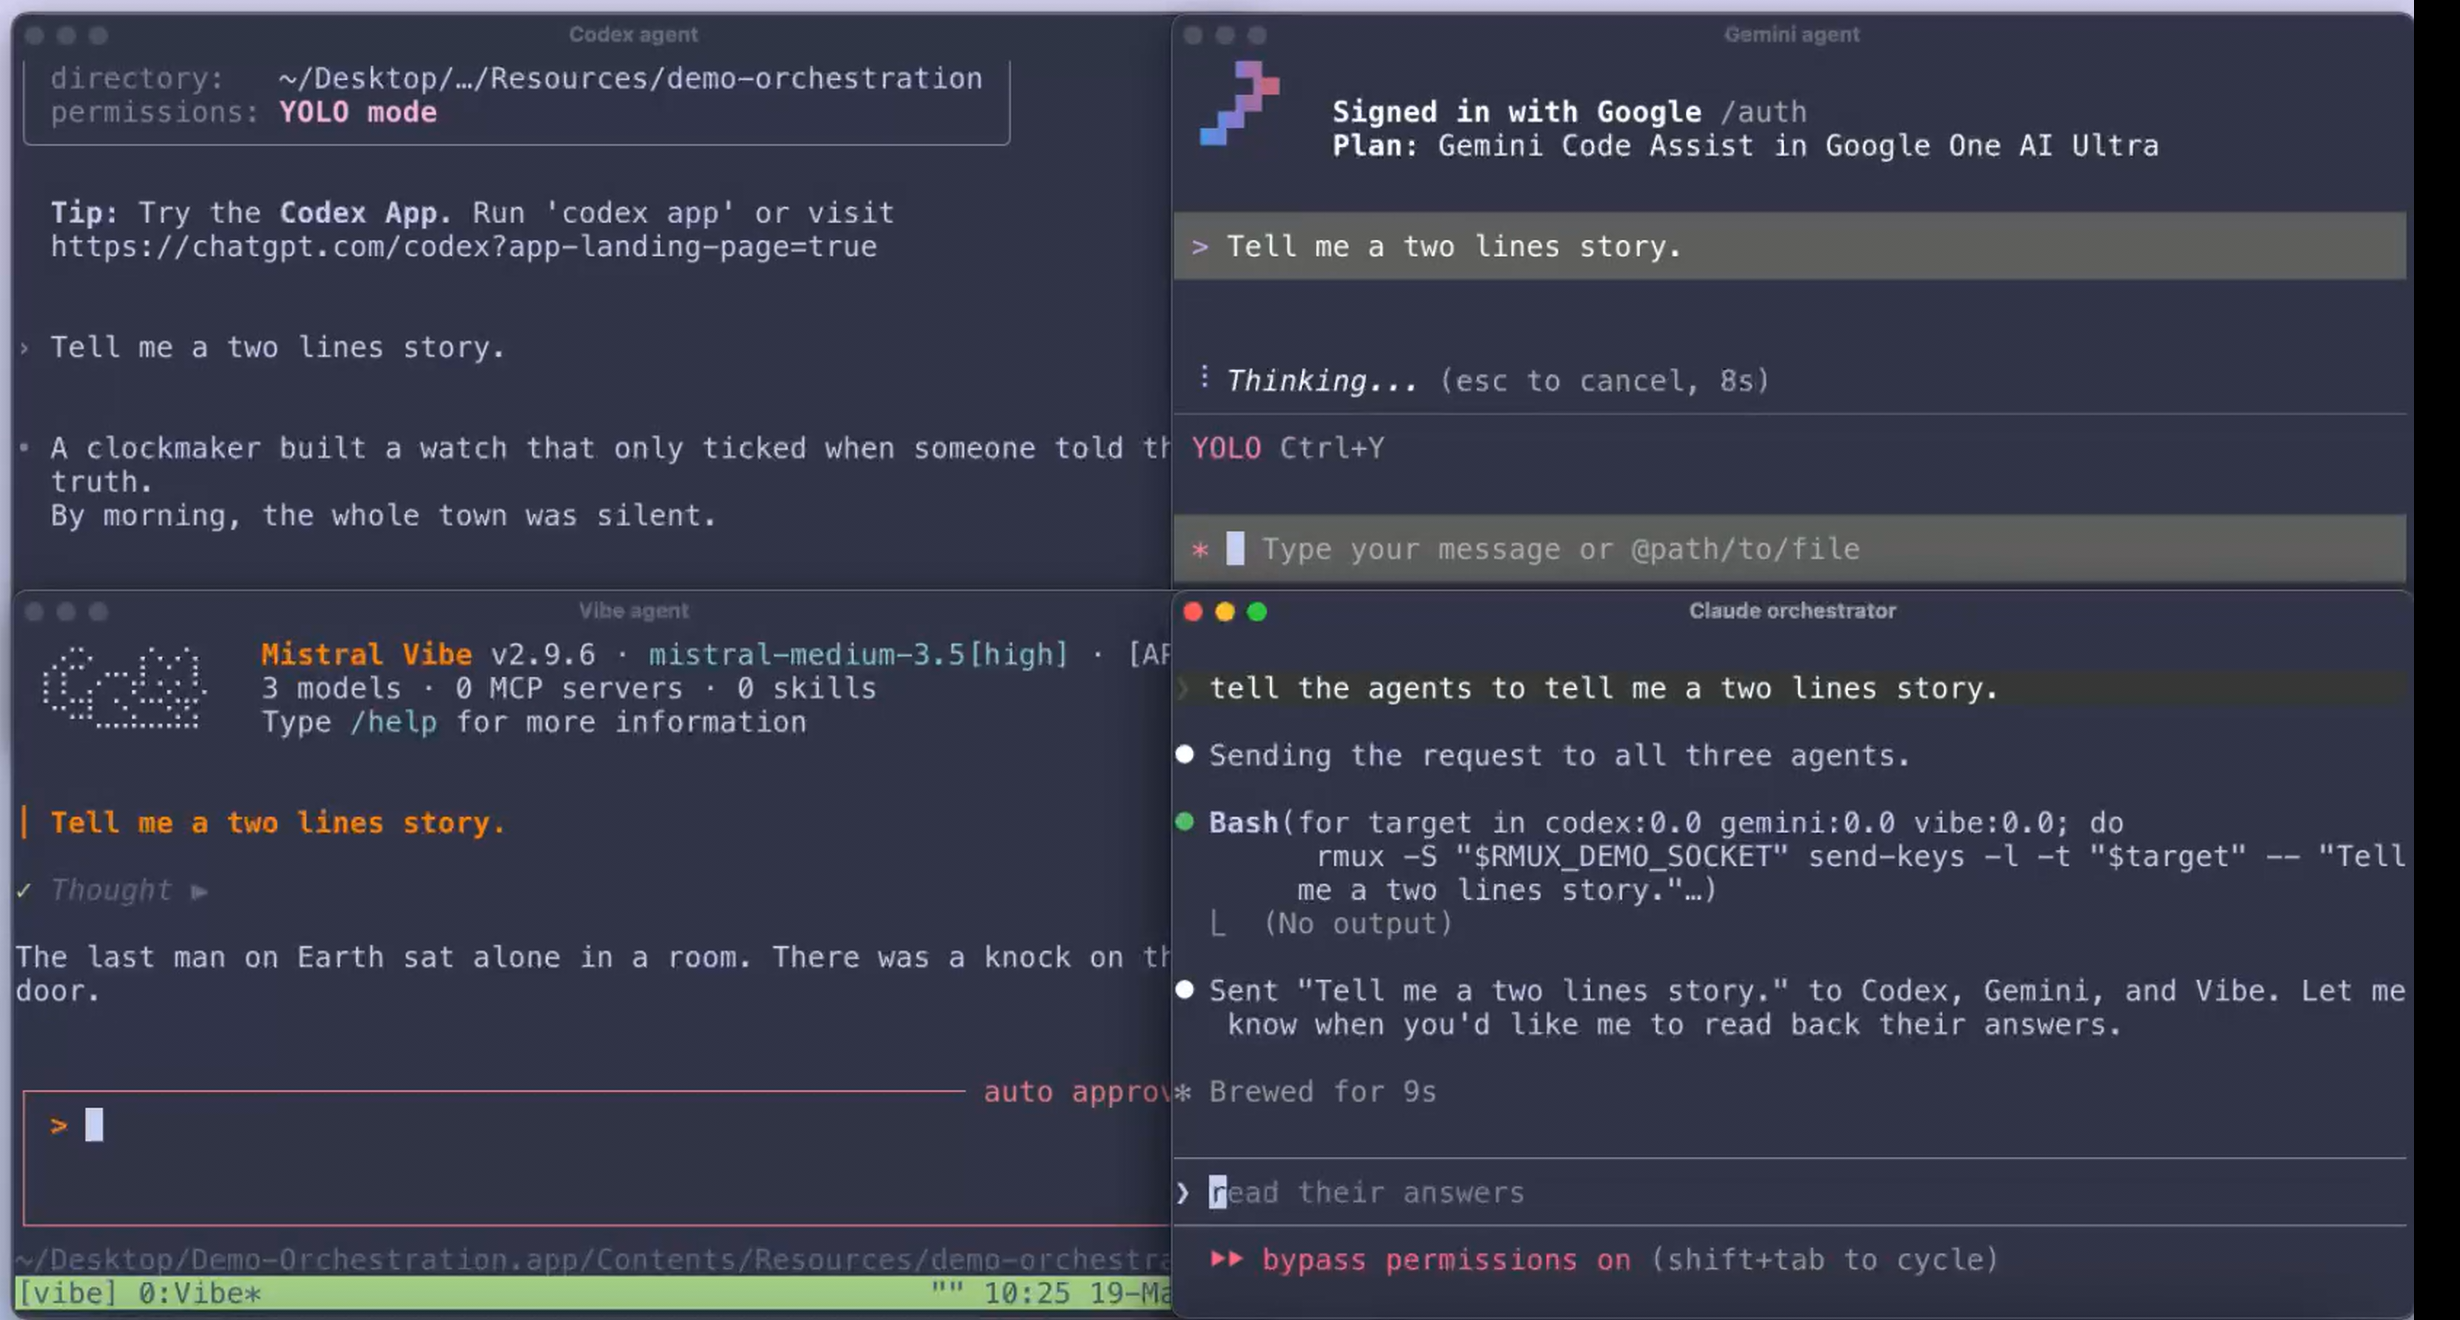This screenshot has width=2460, height=1320.
Task: Click the prompt chevron before "read their answers"
Action: 1184,1192
